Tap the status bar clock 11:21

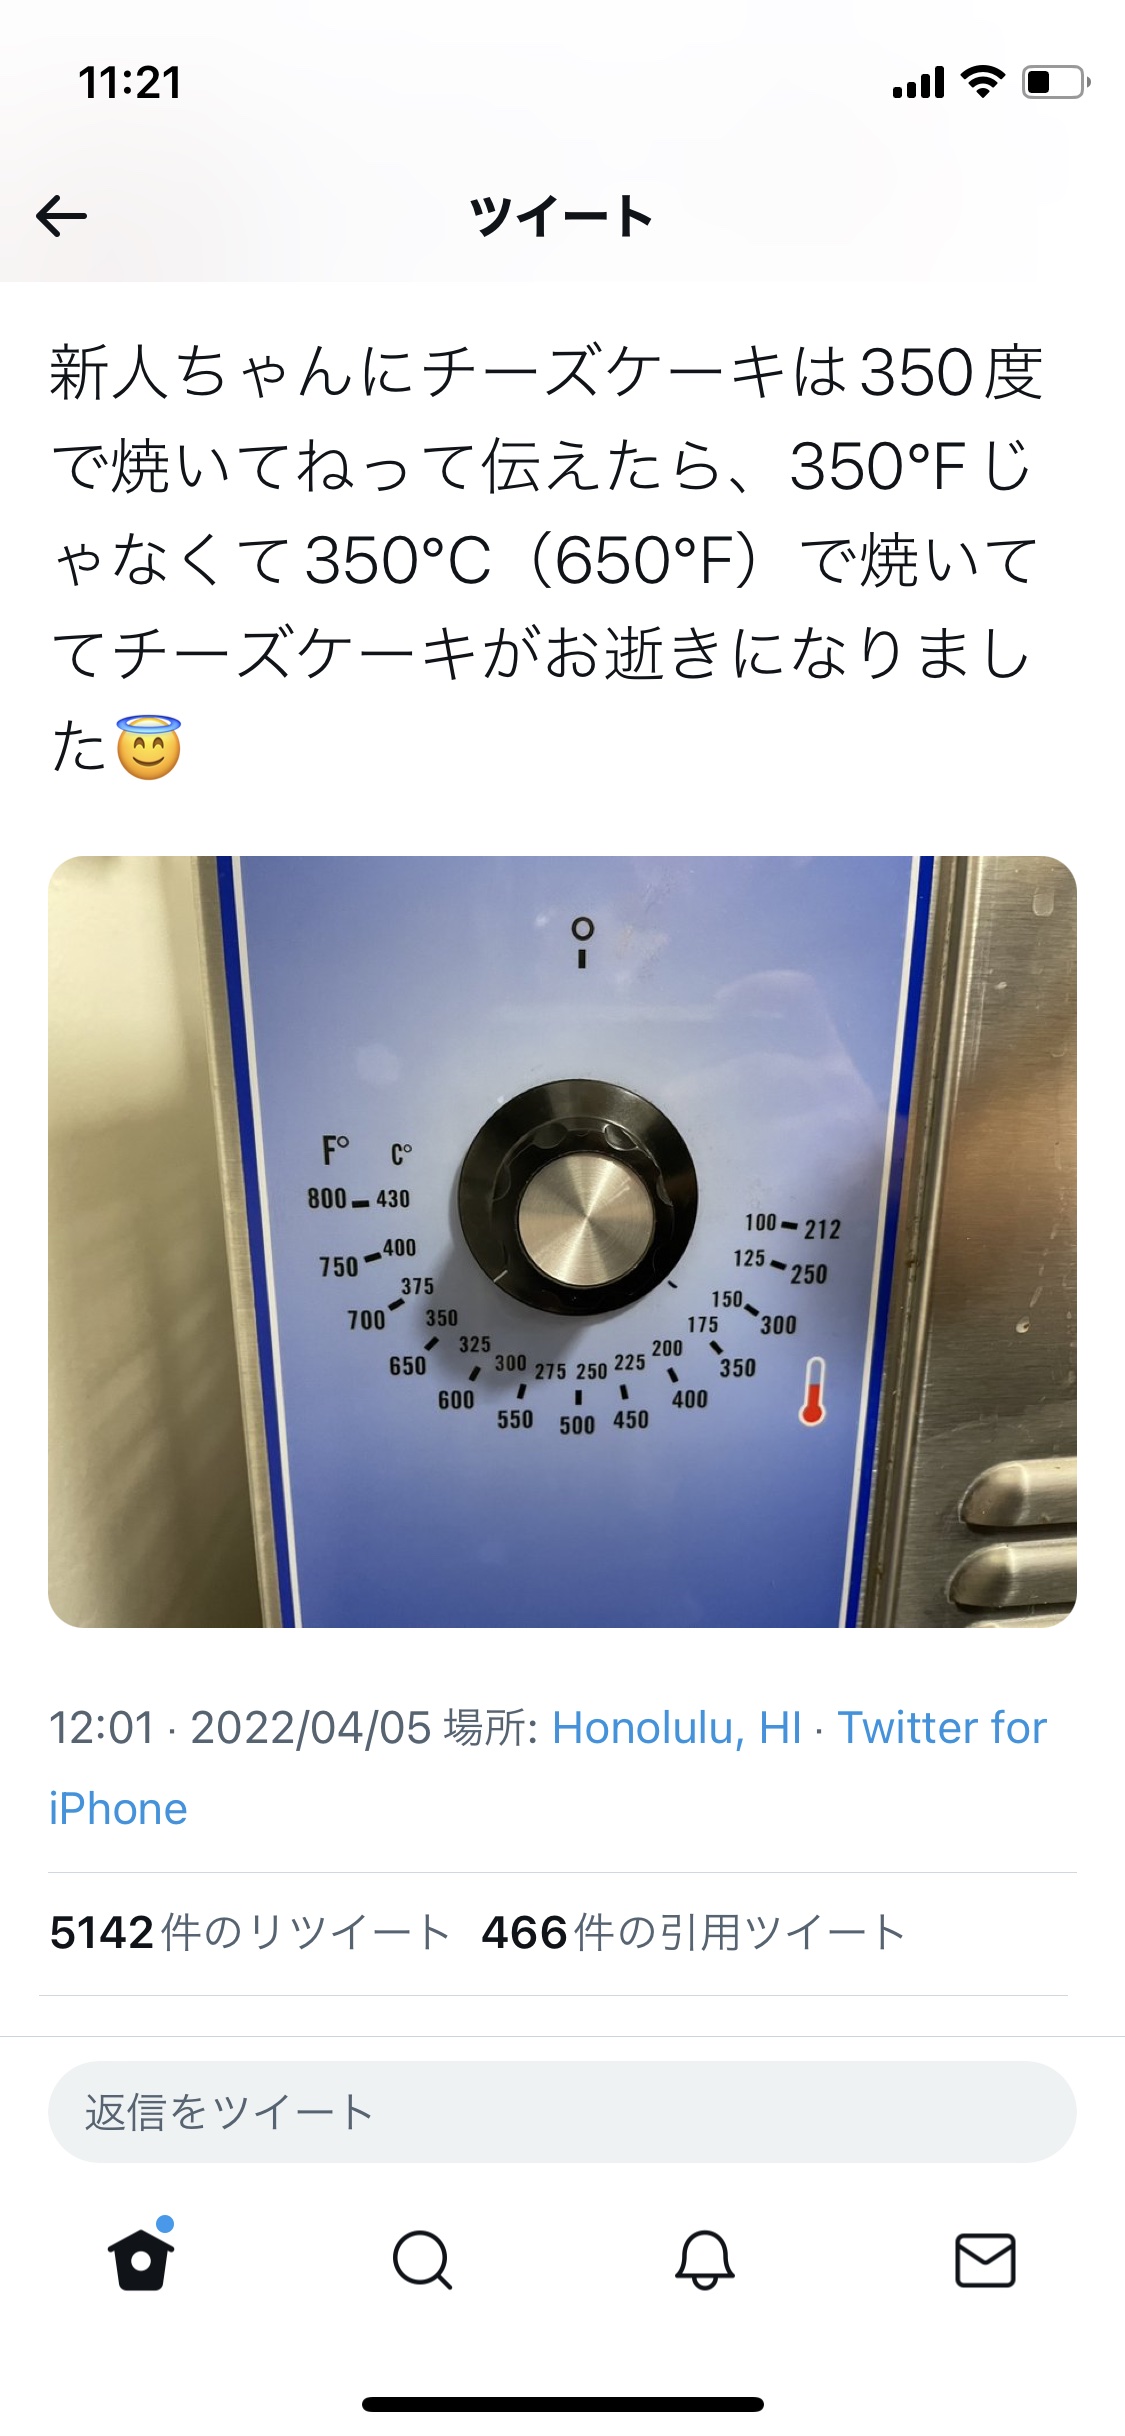130,83
